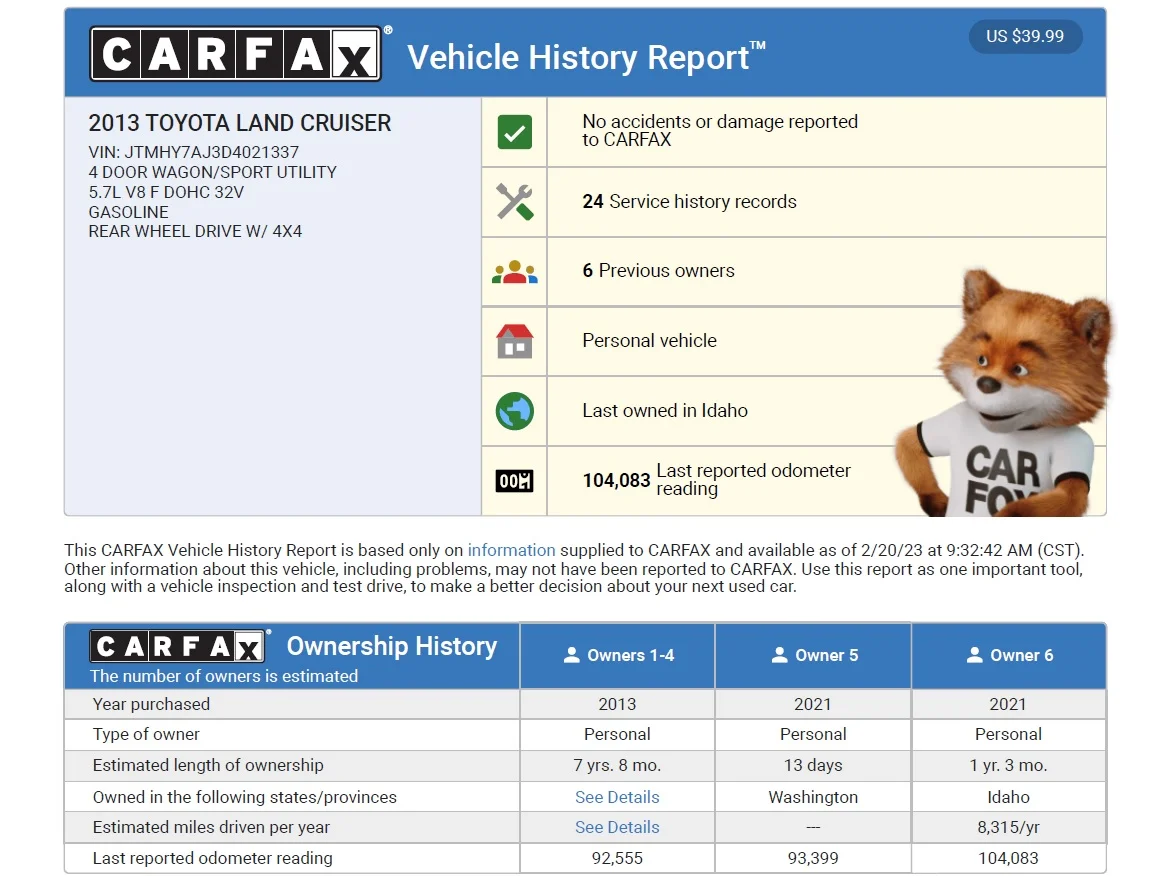Open See Details for owned states/provinces

tap(617, 797)
